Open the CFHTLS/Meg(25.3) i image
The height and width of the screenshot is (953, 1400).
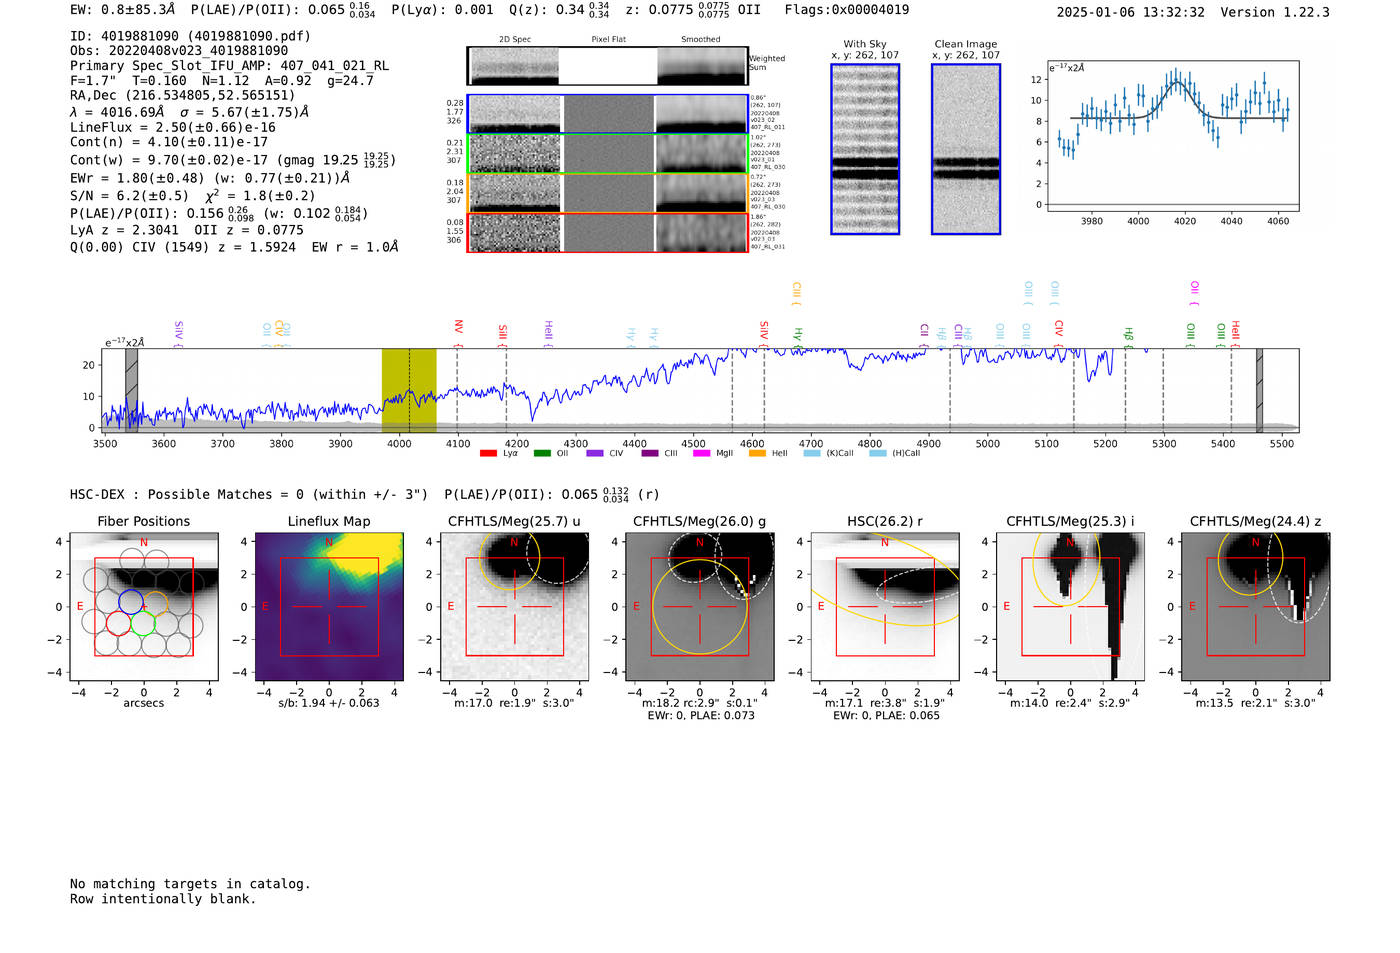[x=1070, y=607]
